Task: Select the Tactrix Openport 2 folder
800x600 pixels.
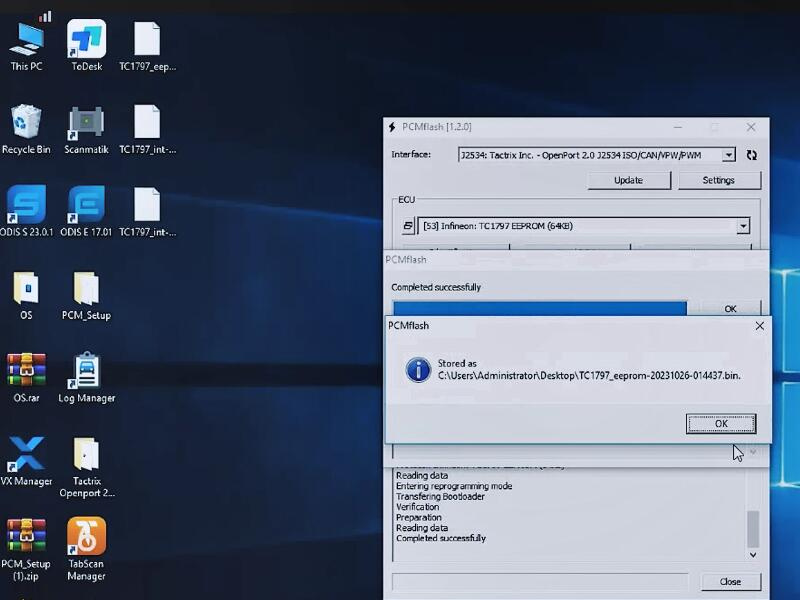Action: click(87, 456)
